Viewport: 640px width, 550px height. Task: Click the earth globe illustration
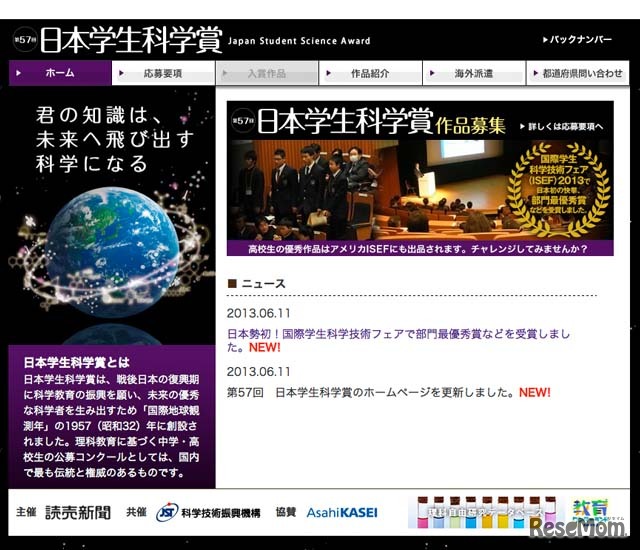[x=112, y=252]
